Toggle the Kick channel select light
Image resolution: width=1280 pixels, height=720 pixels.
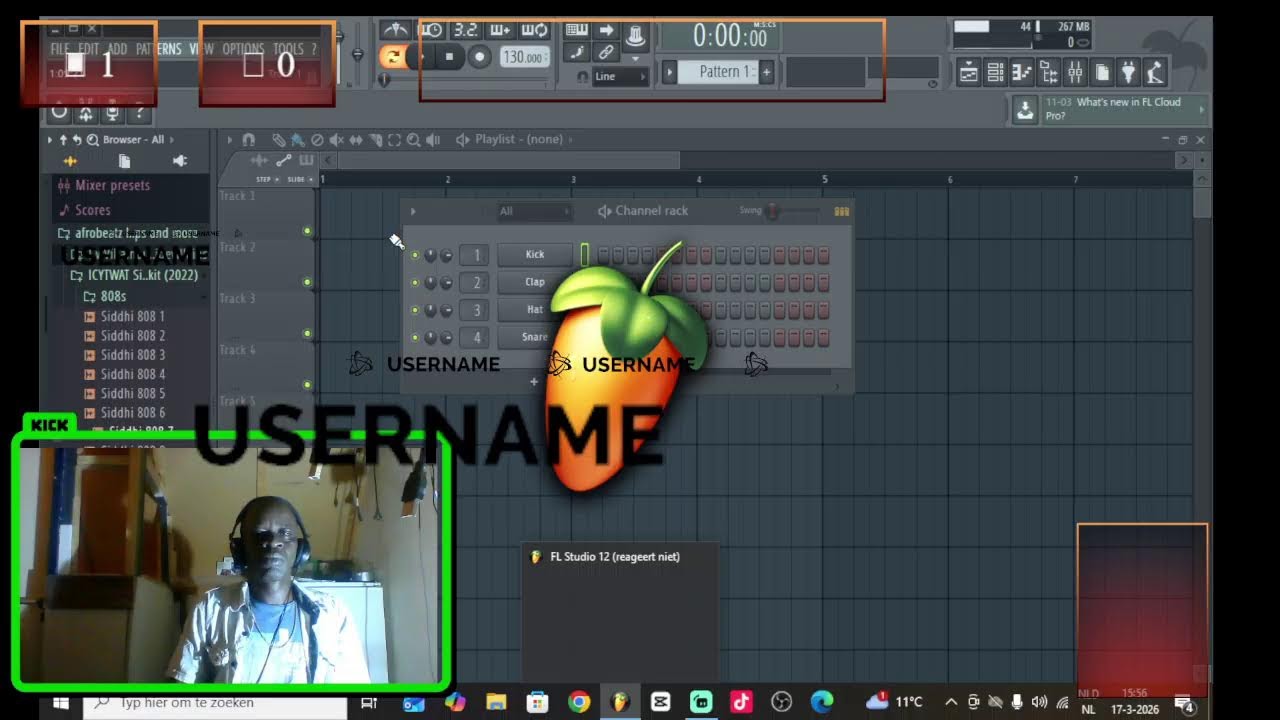585,255
